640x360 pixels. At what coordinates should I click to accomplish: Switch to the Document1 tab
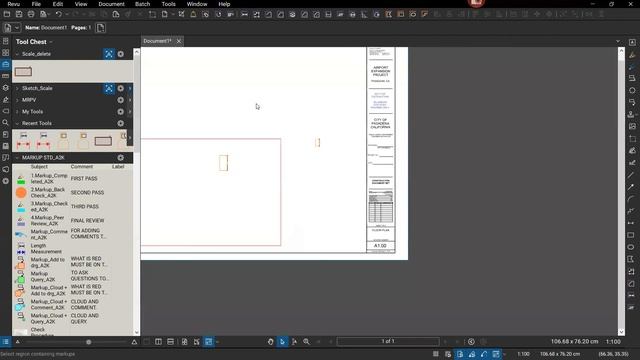157,41
